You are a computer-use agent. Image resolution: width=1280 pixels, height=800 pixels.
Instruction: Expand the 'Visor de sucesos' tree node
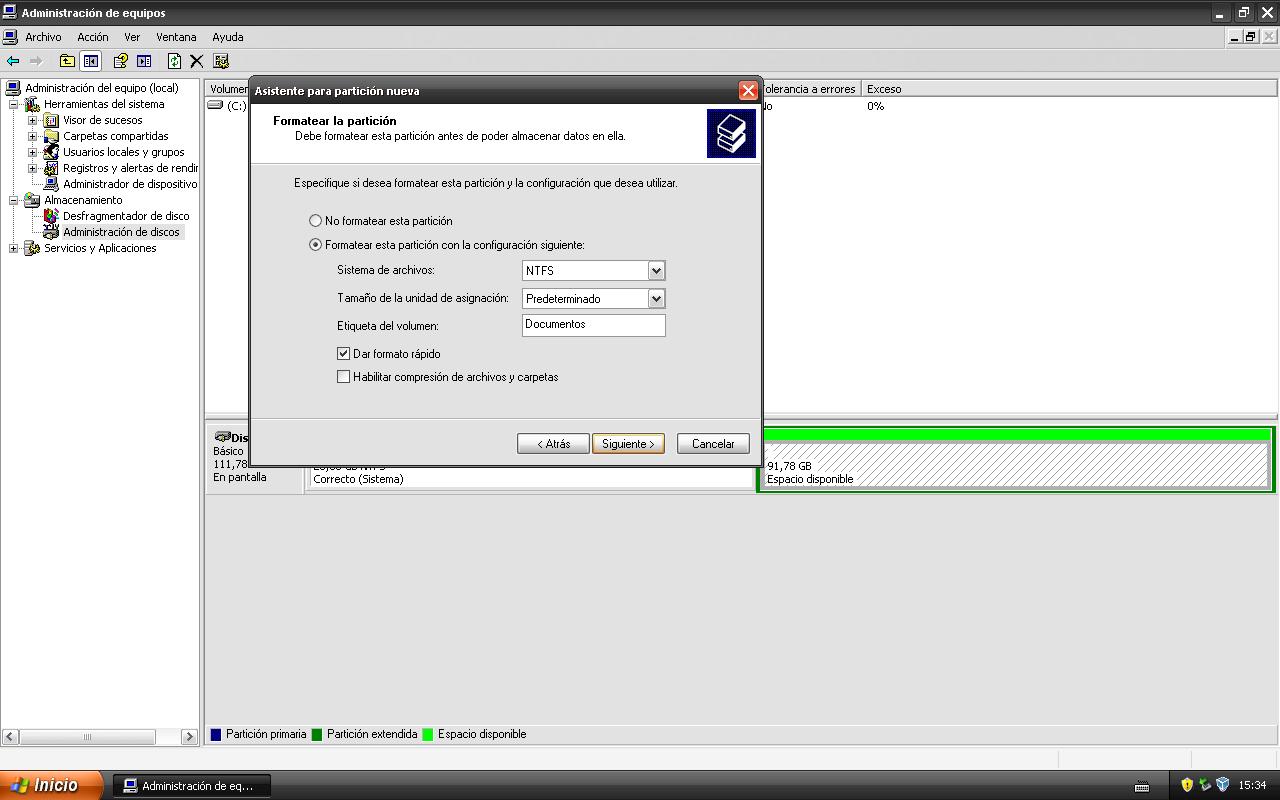[32, 120]
